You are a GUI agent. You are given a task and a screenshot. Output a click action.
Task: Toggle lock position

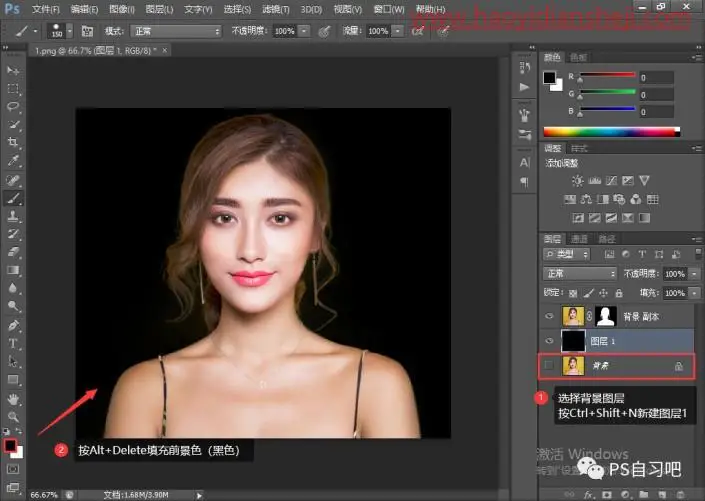[x=603, y=293]
